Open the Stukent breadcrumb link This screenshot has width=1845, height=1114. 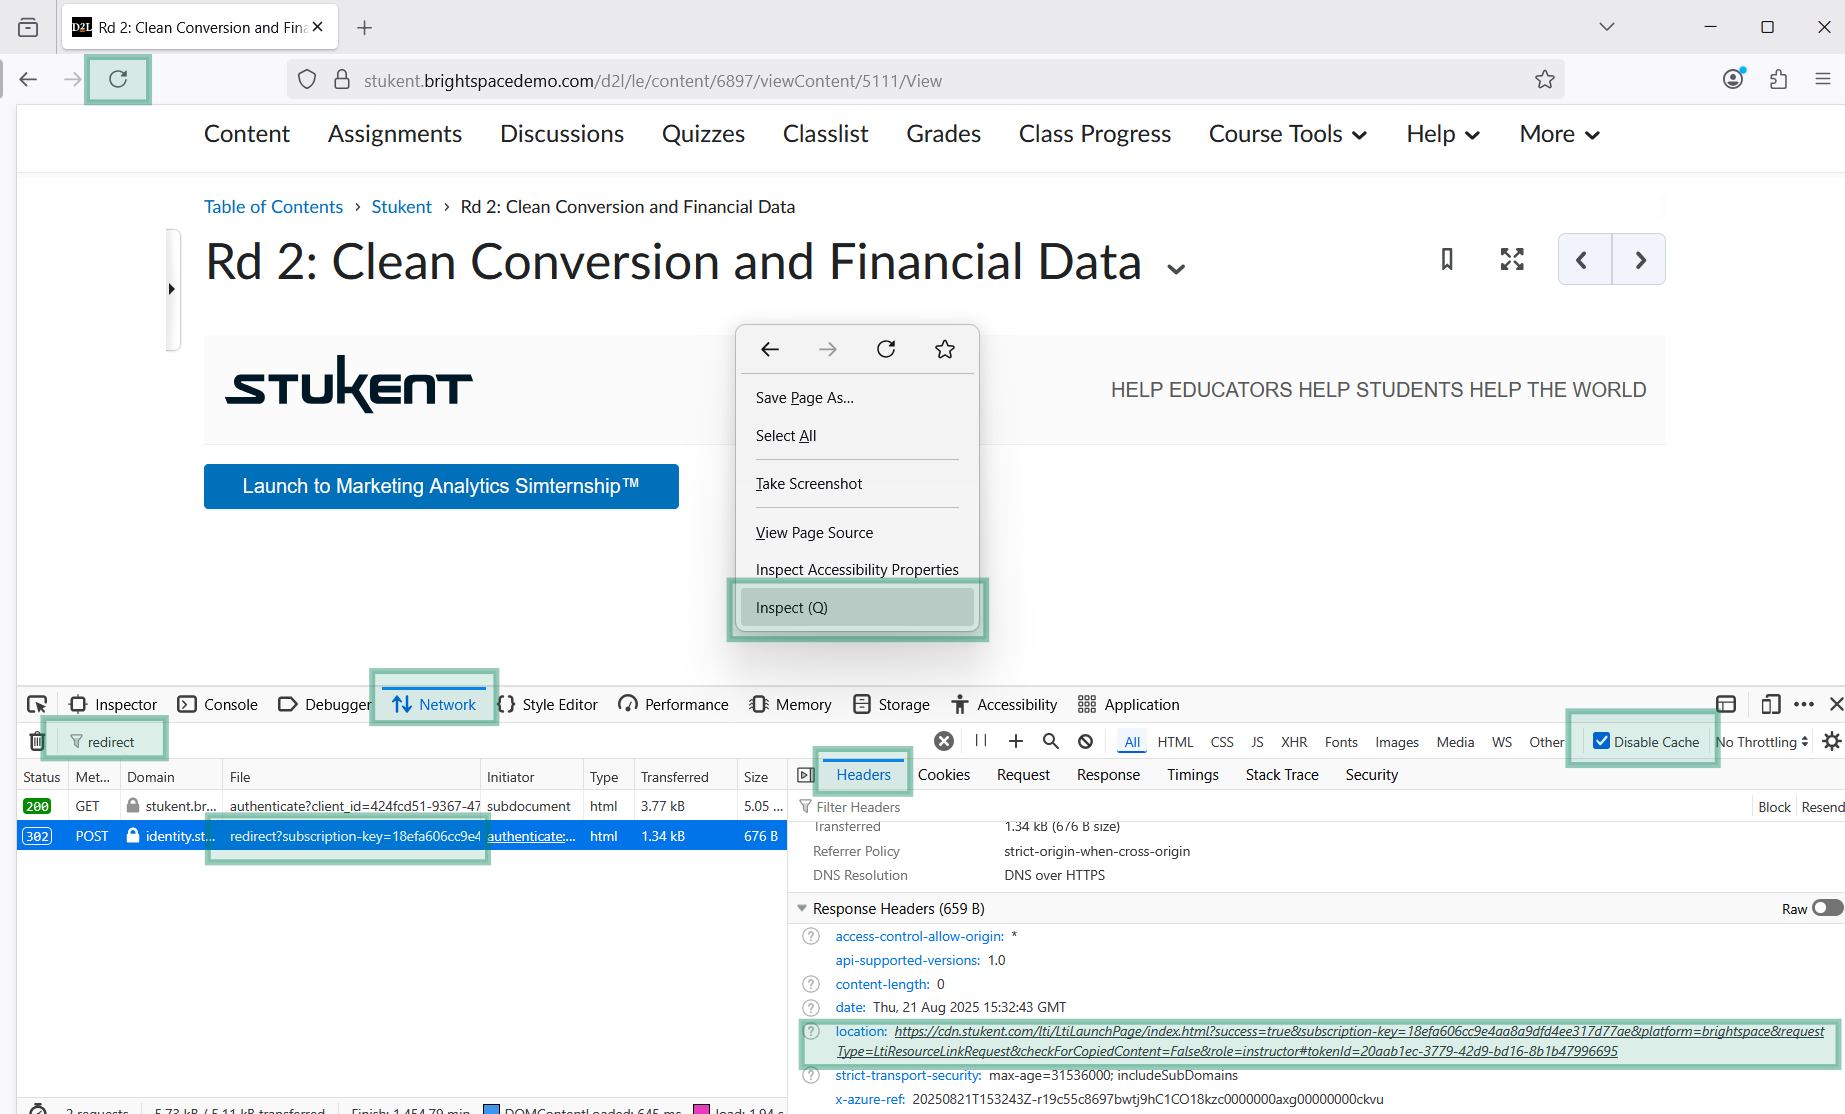(401, 207)
